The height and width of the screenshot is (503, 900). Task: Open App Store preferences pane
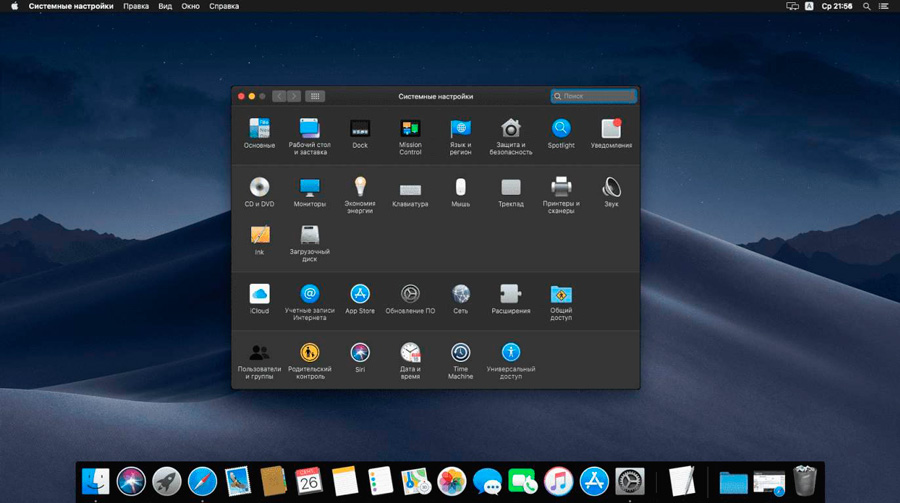pos(360,299)
